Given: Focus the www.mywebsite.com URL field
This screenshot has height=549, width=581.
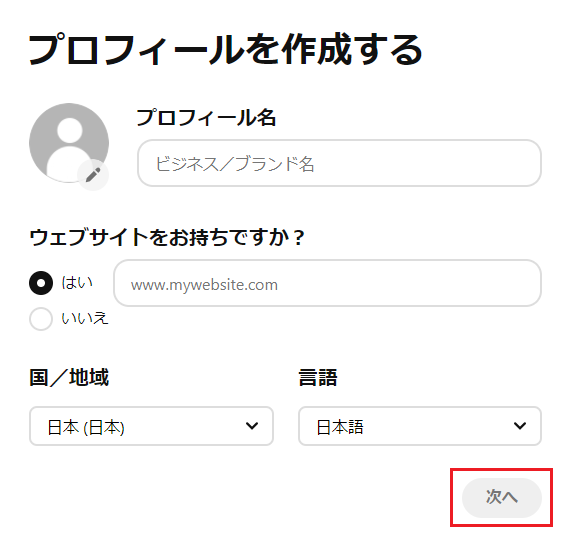Looking at the screenshot, I should (x=328, y=283).
